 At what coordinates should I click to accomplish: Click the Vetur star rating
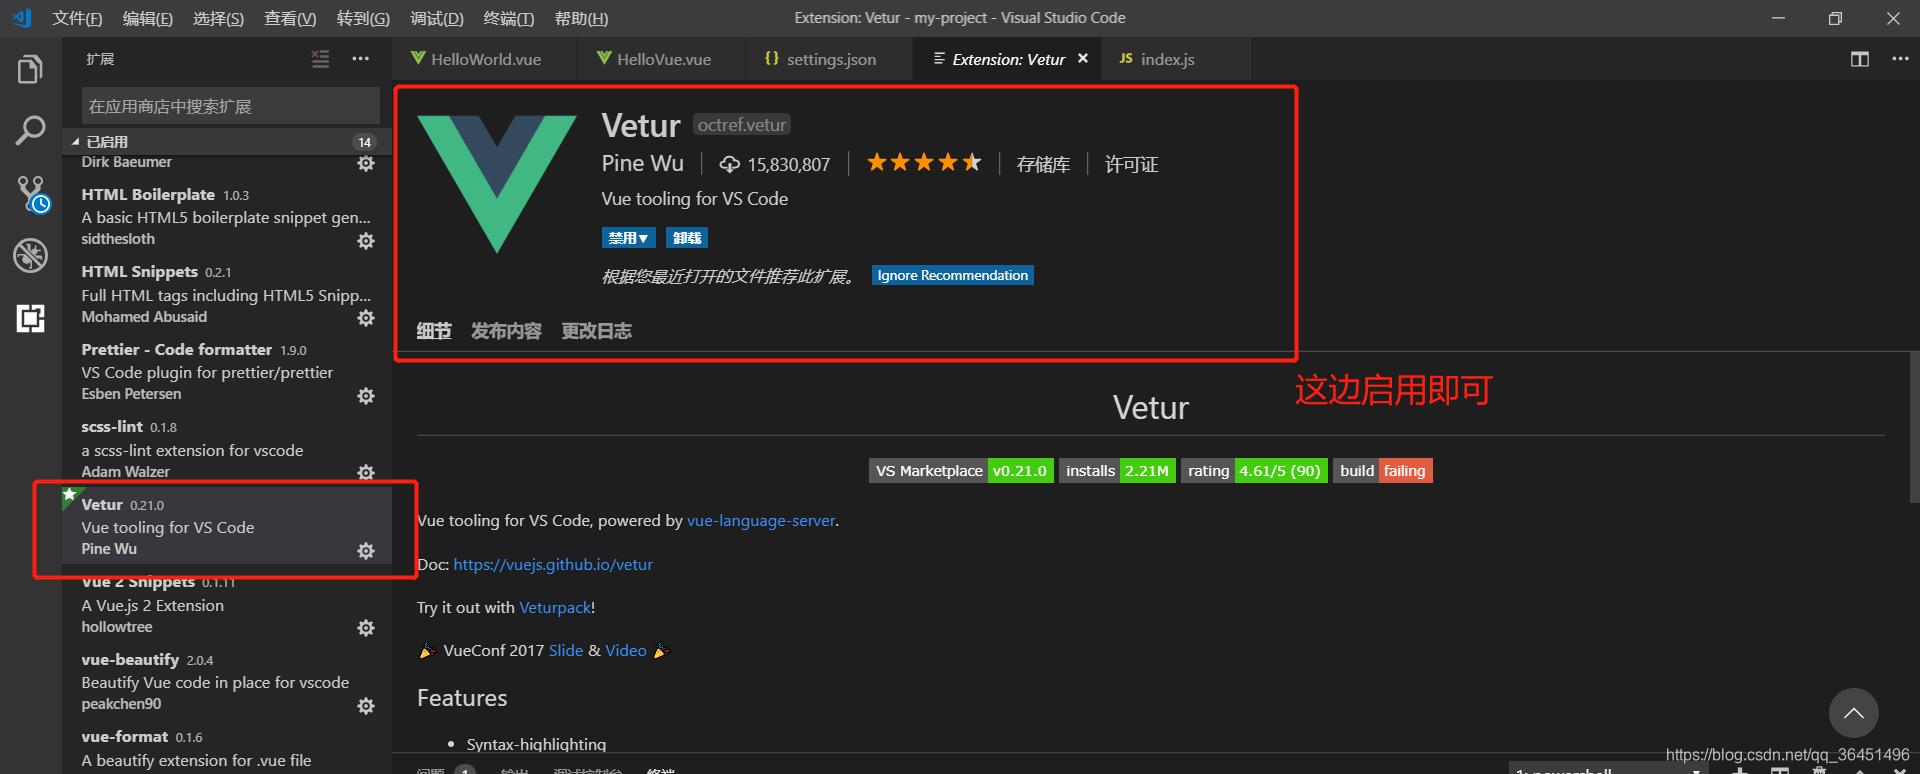(924, 163)
